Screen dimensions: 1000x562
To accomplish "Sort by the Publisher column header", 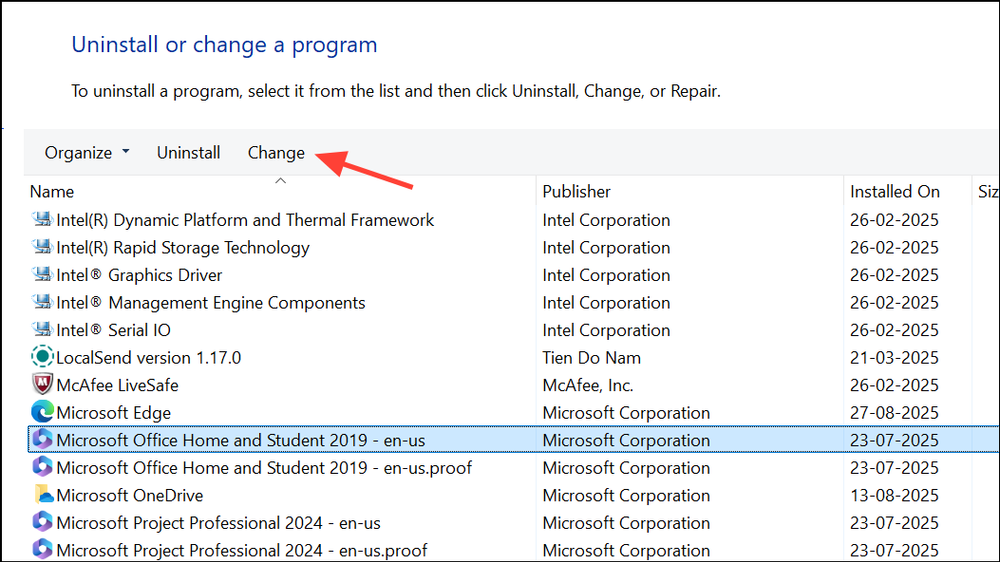I will 577,191.
